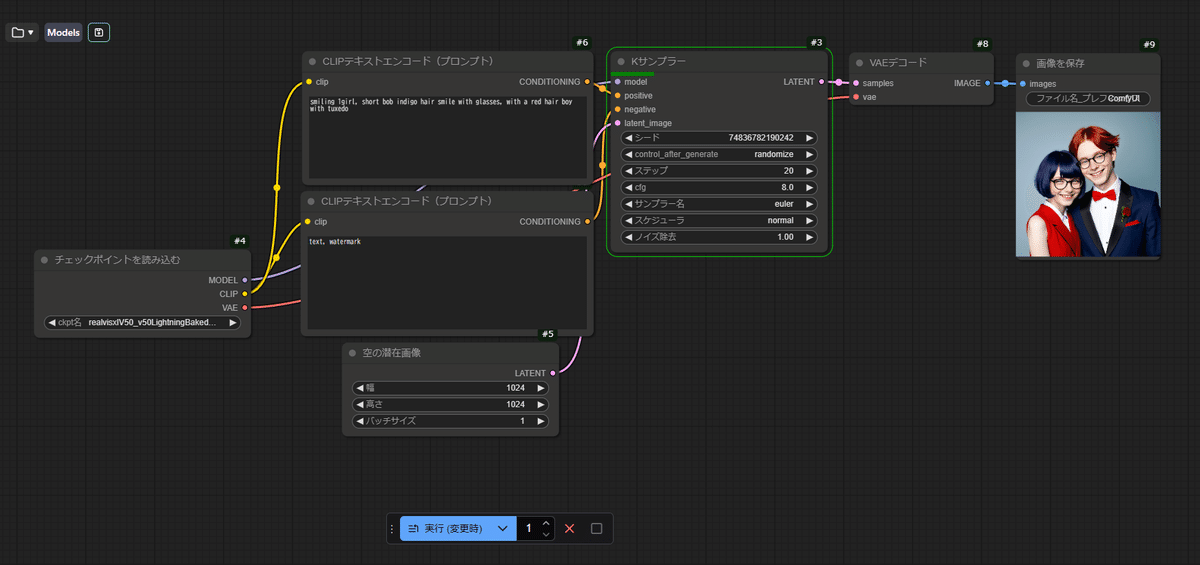Click the seed value 74836782190242

(762, 138)
